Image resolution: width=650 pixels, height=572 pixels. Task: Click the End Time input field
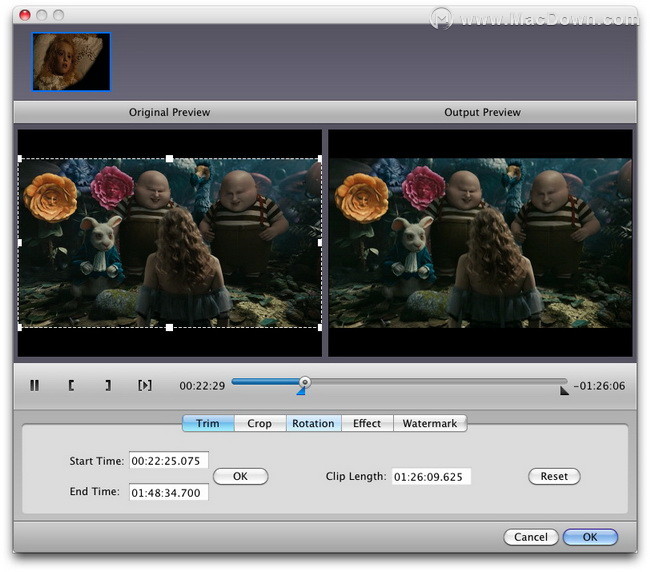pos(169,492)
